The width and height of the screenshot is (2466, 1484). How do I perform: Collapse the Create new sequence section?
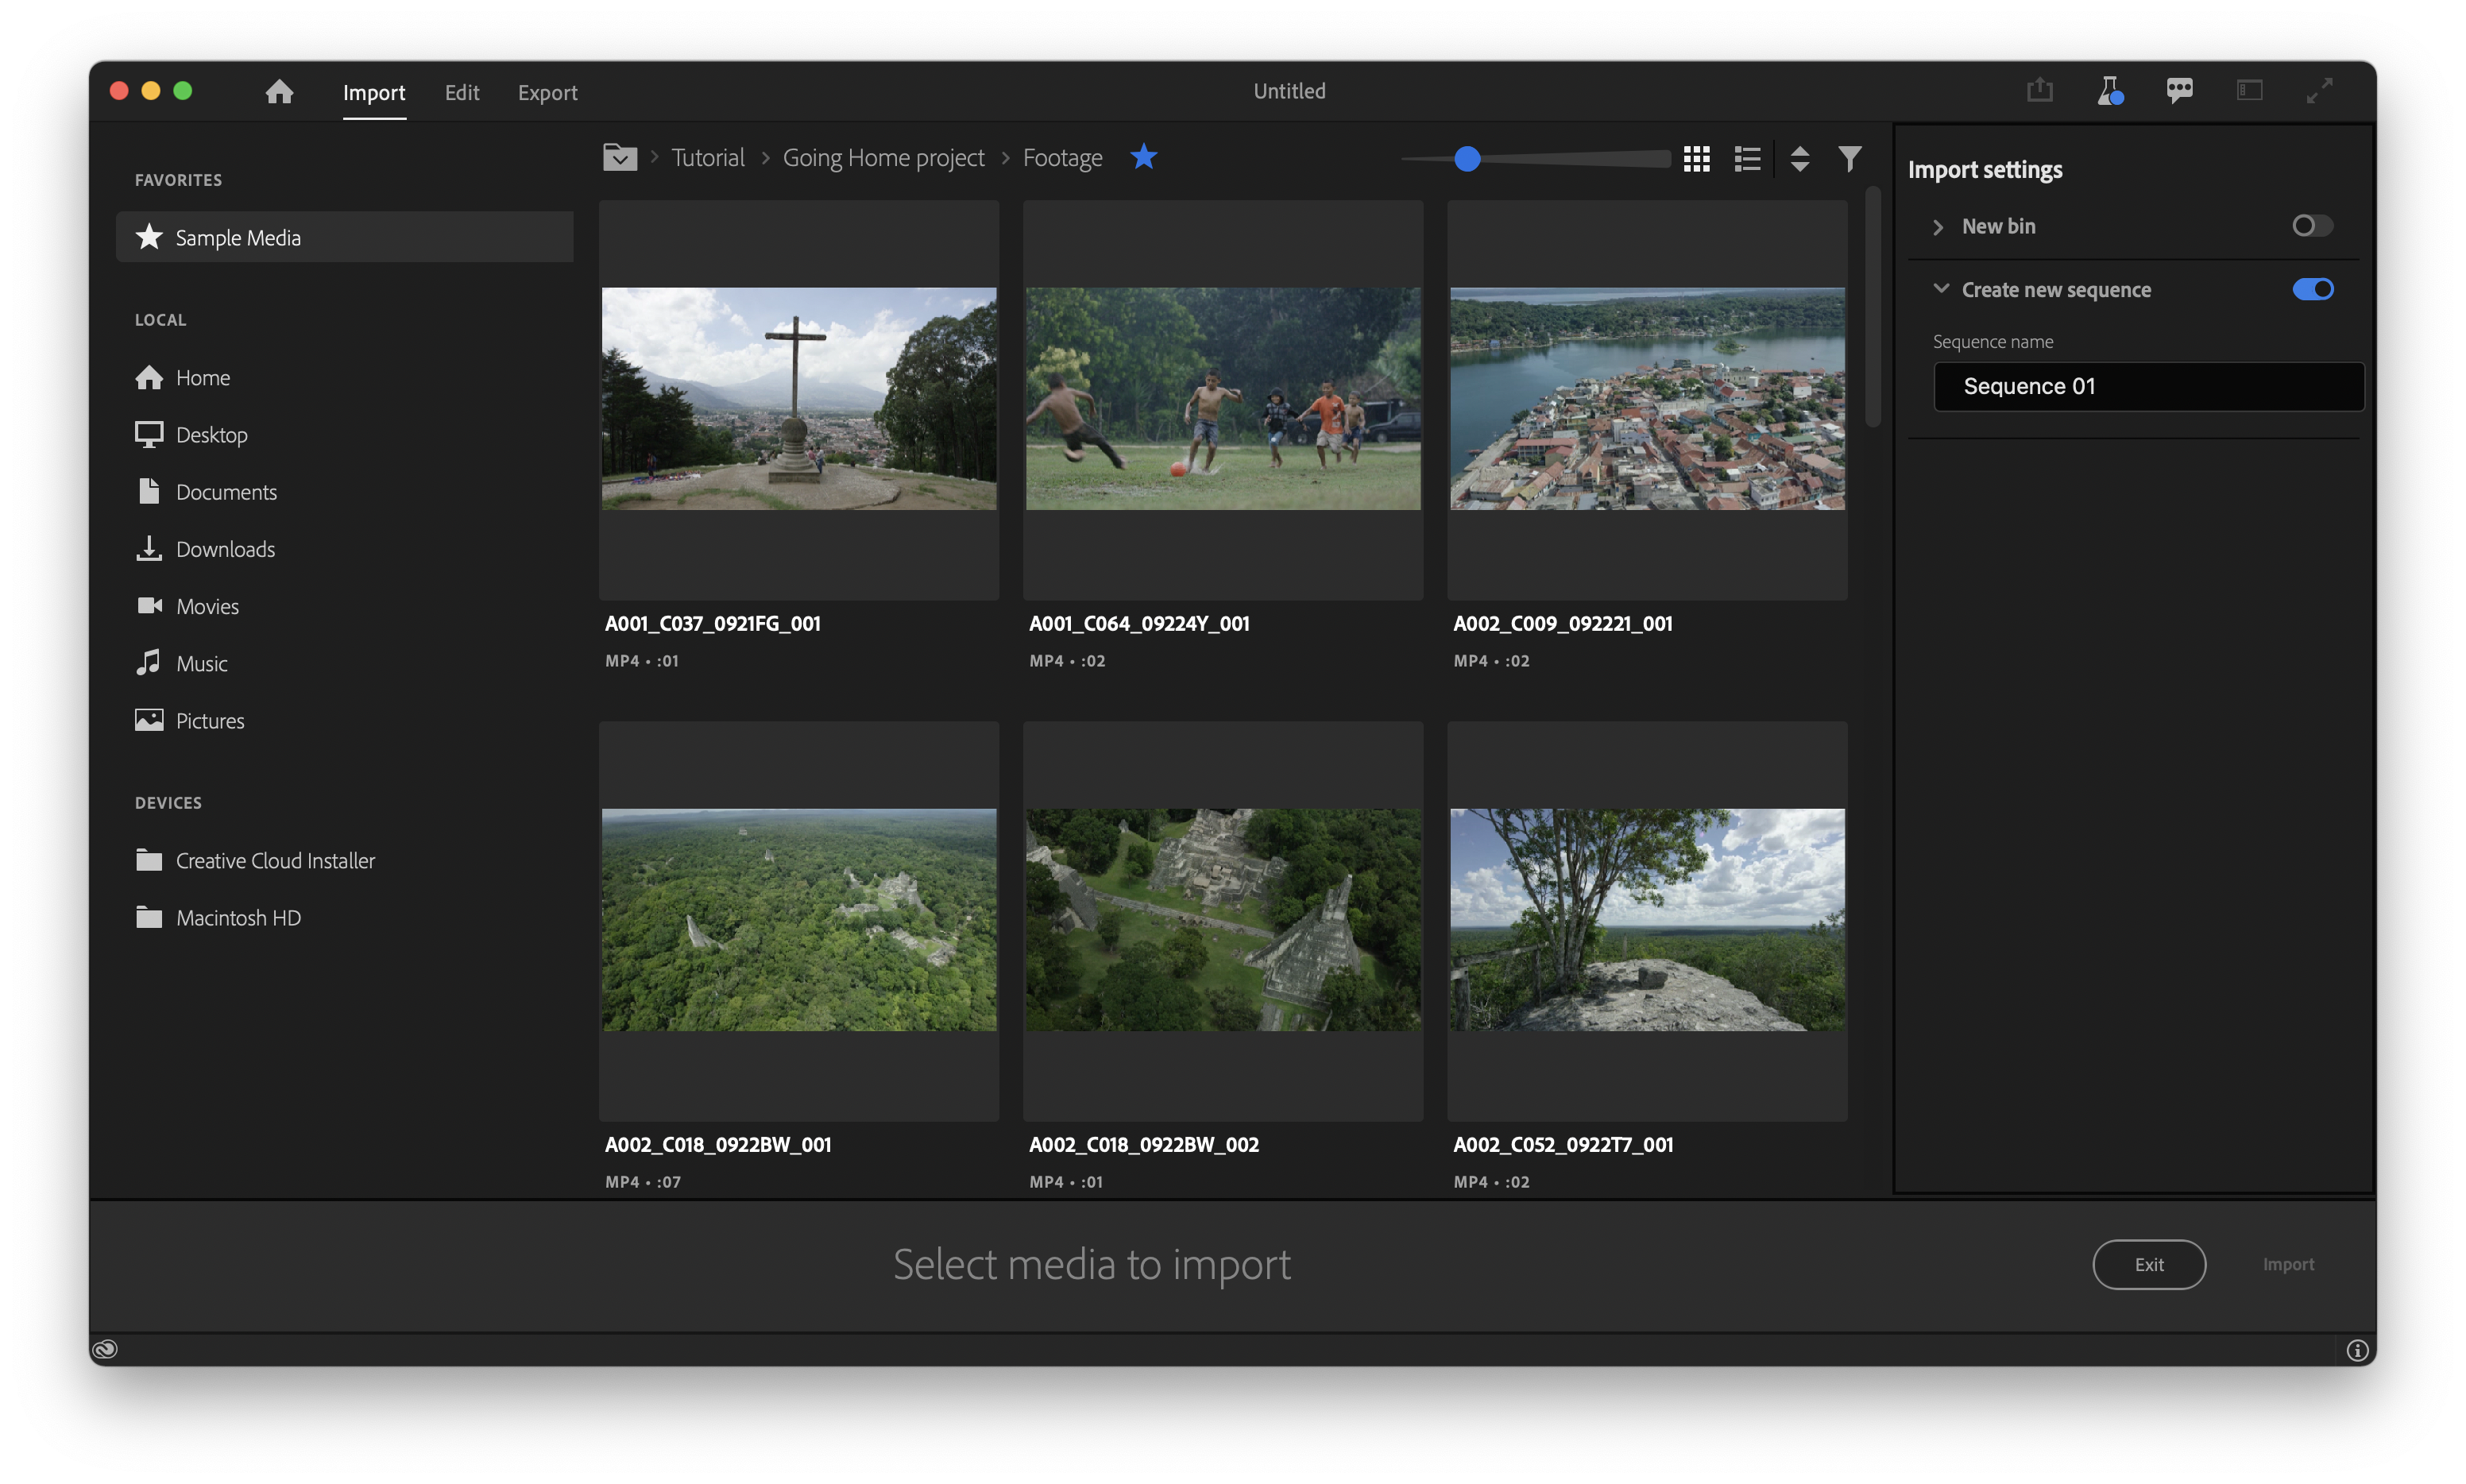[1940, 289]
